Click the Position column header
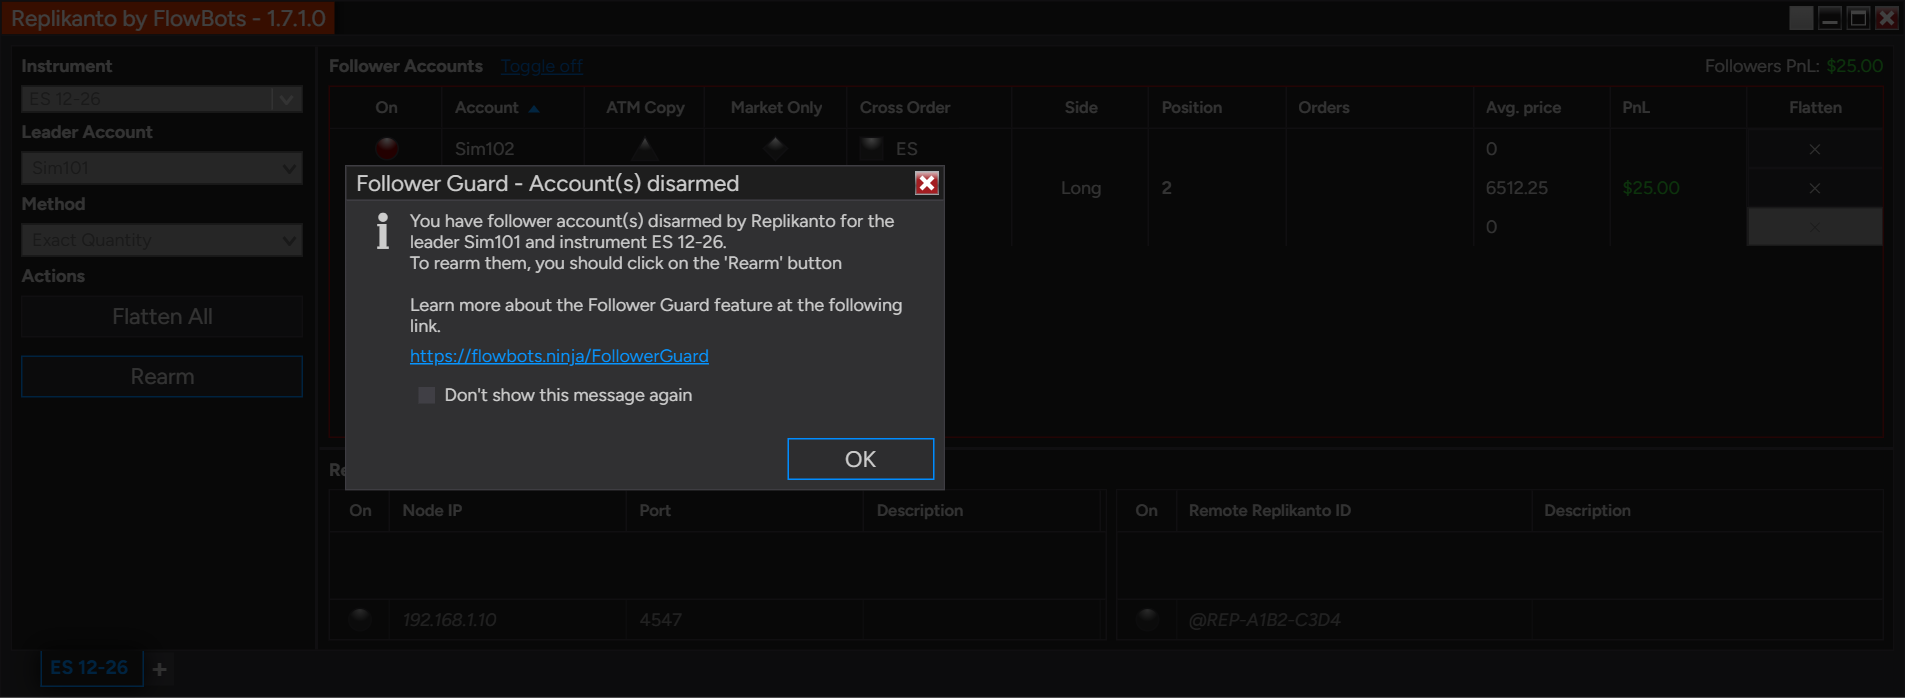Image resolution: width=1905 pixels, height=698 pixels. point(1217,107)
